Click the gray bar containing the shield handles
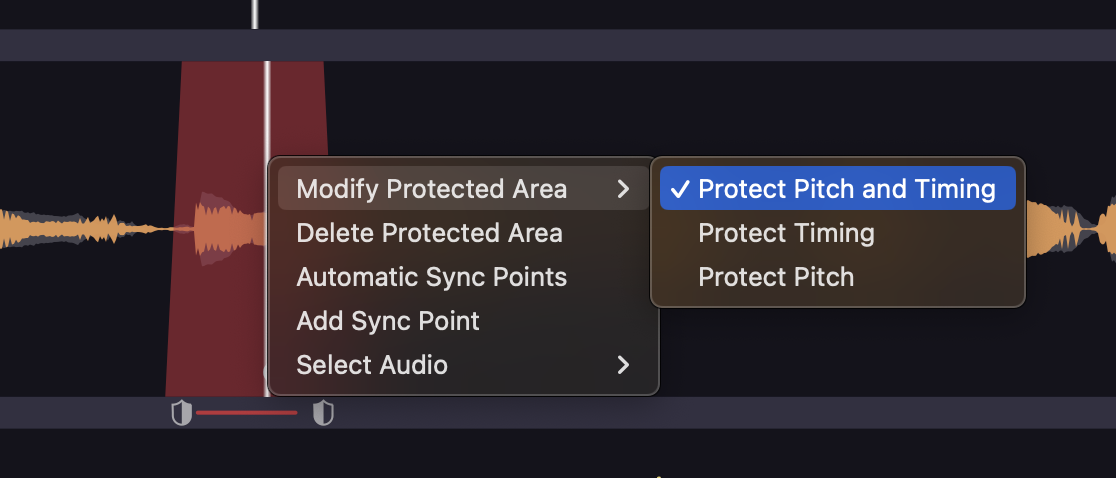 coord(700,413)
